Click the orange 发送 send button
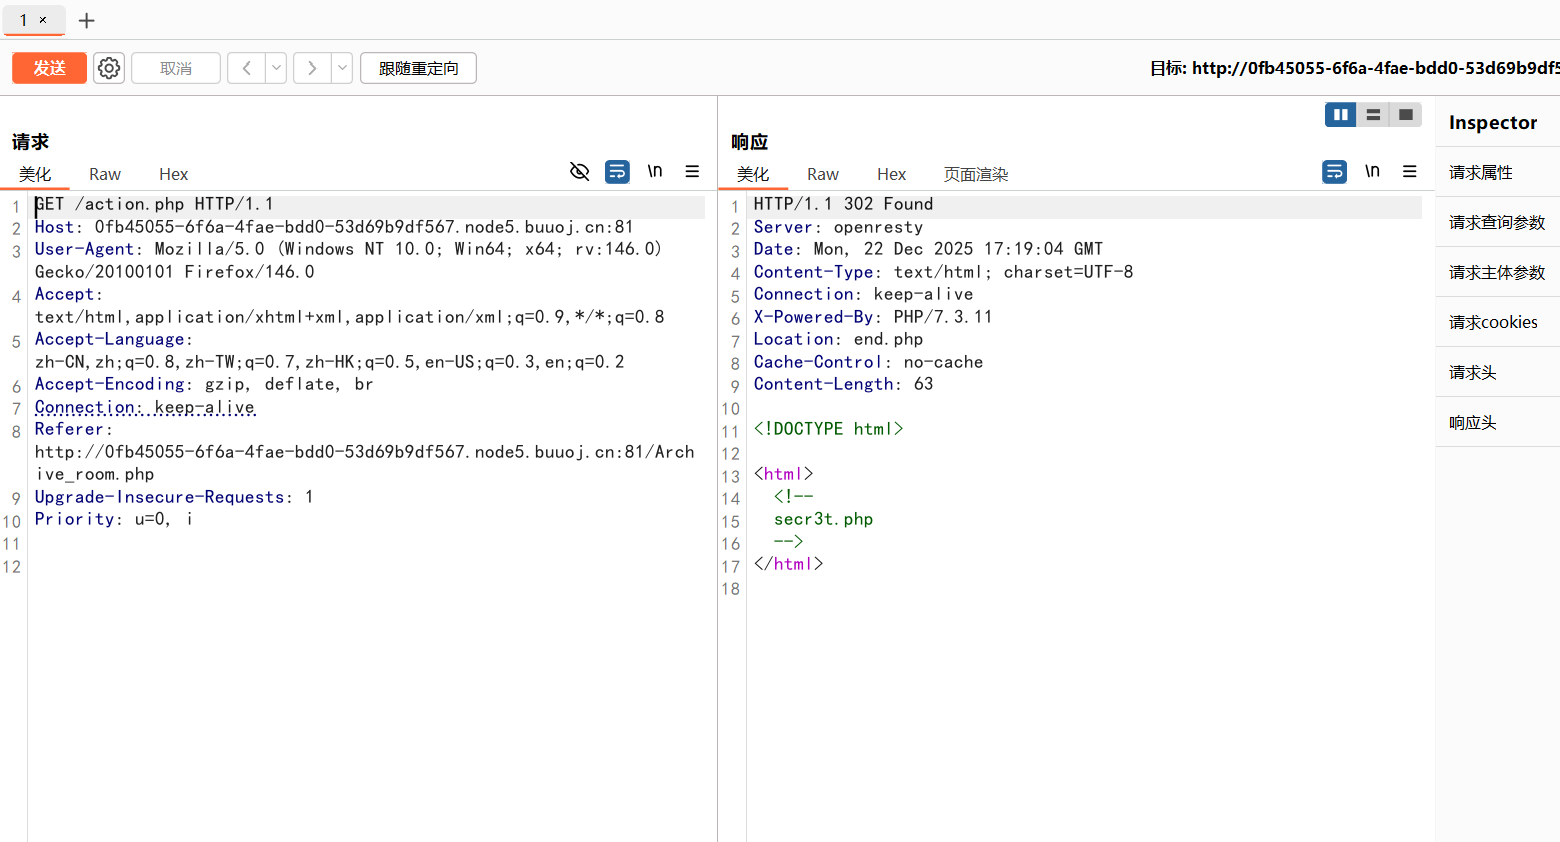 (x=49, y=68)
